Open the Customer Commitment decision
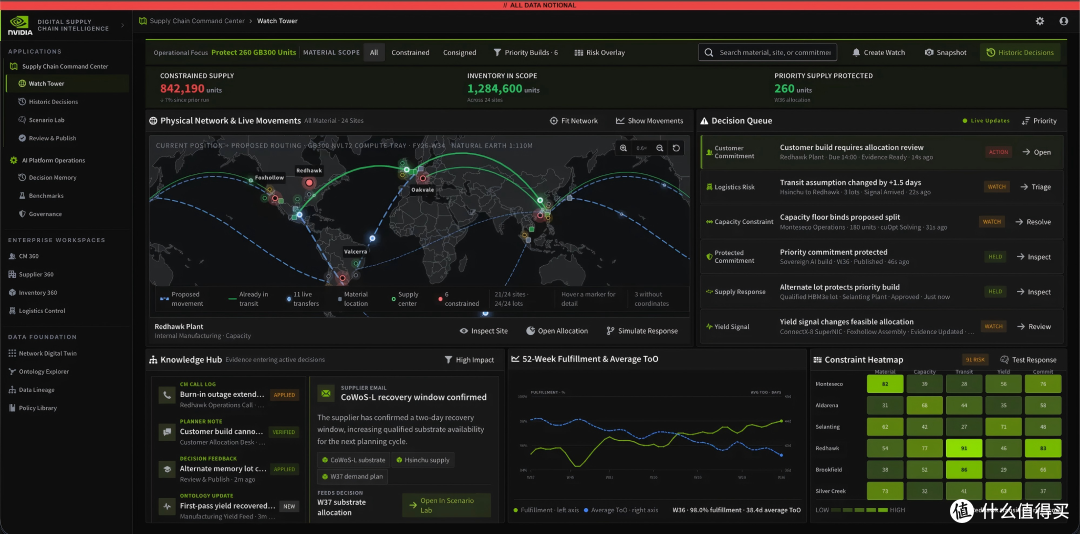 (1036, 152)
